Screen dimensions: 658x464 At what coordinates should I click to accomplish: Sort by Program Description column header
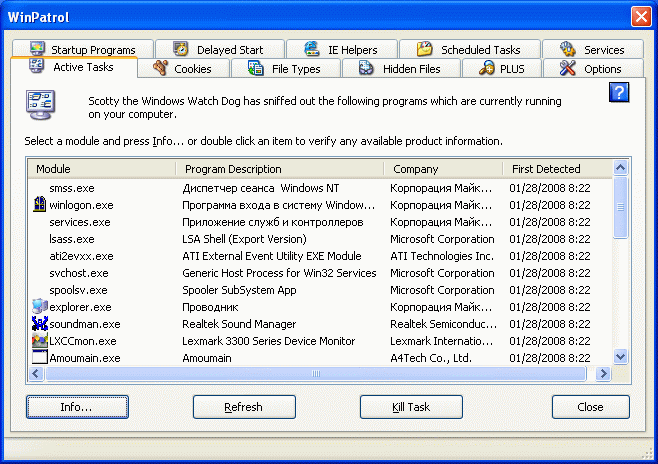tap(280, 169)
